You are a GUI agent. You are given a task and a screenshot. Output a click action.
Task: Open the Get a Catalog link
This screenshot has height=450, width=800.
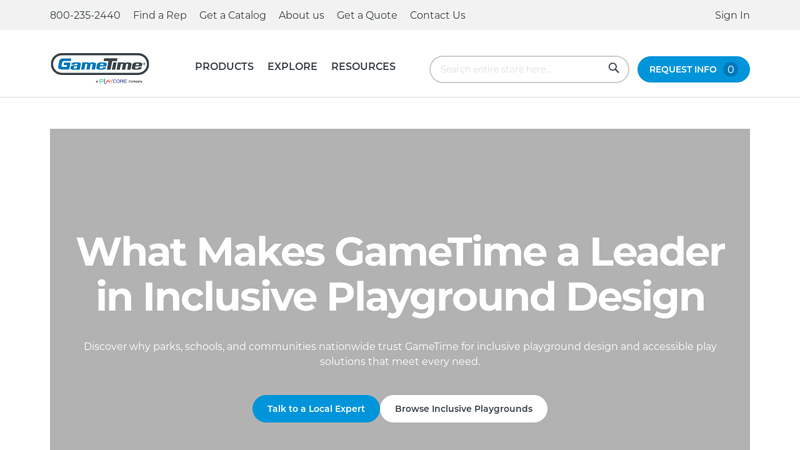pyautogui.click(x=233, y=15)
